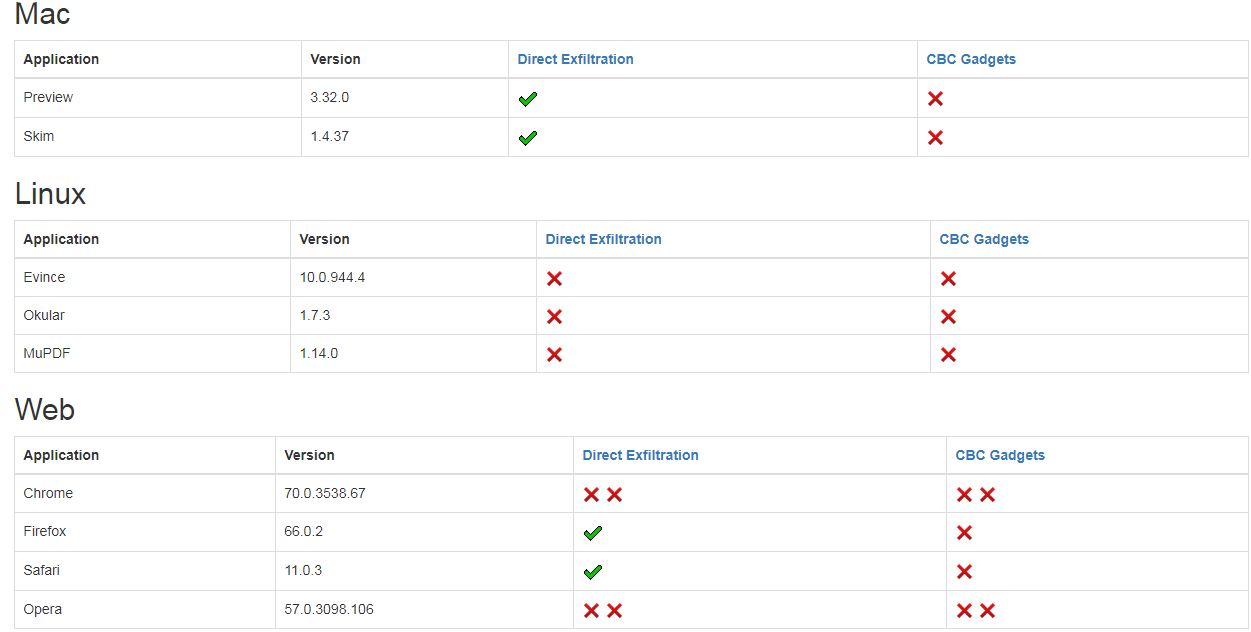Viewport: 1251px width, 632px height.
Task: Click MuPDF version 1.14.0
Action: coord(319,353)
